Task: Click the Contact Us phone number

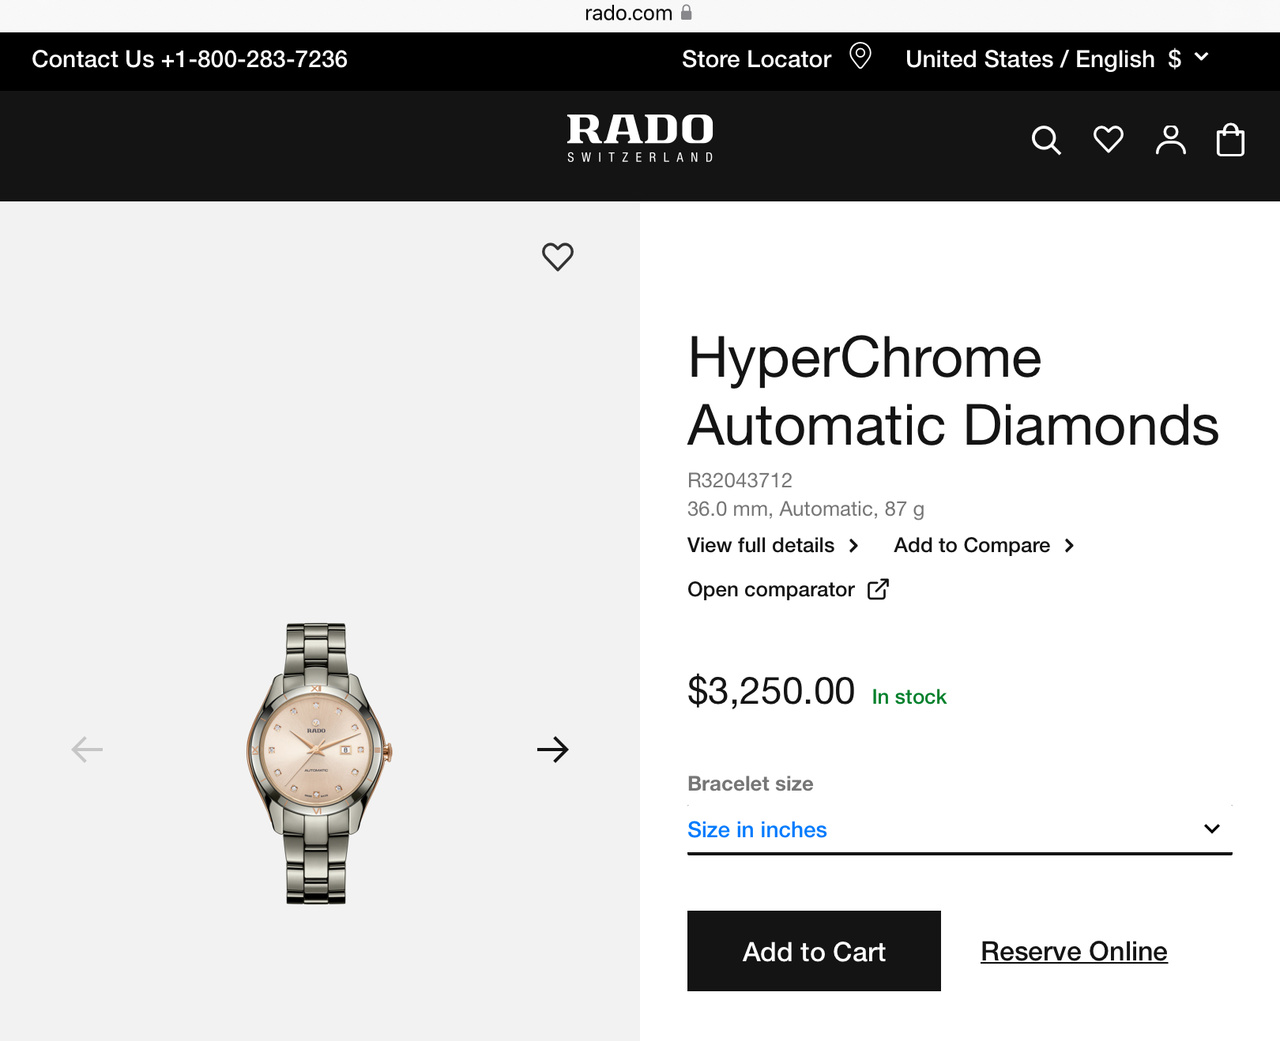Action: tap(254, 59)
